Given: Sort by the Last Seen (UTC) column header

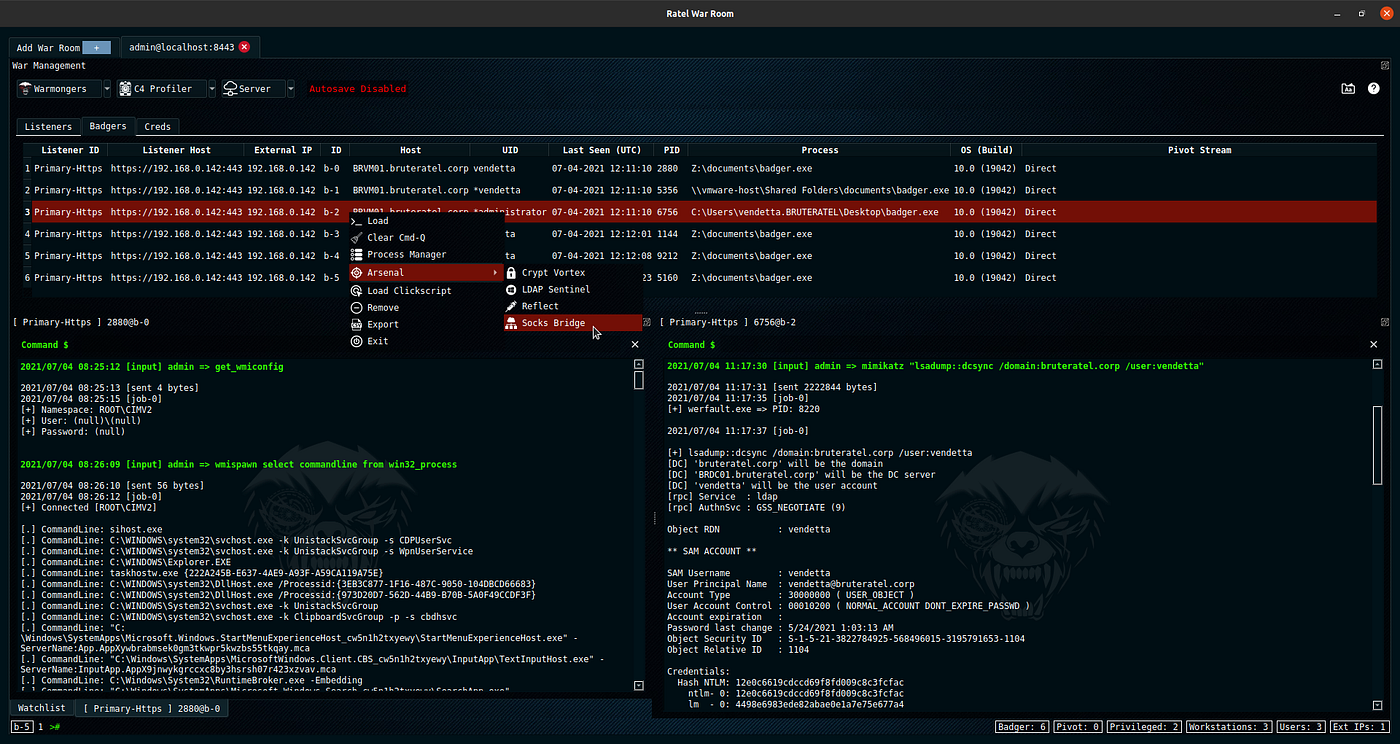Looking at the screenshot, I should (x=601, y=150).
